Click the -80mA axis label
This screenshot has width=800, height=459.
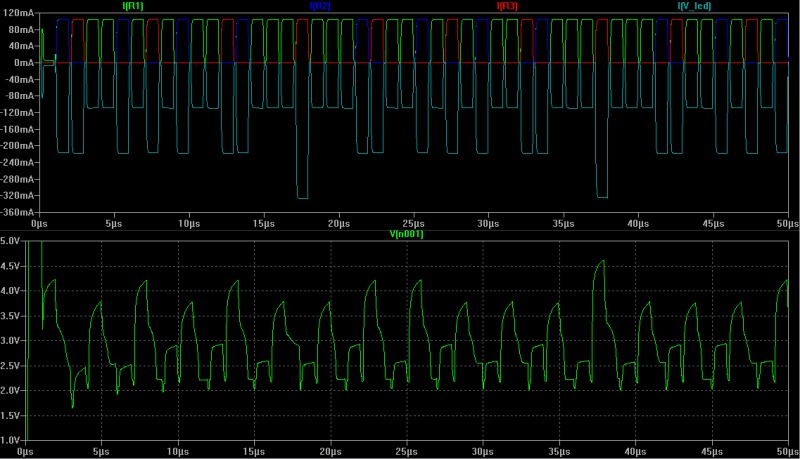click(19, 96)
